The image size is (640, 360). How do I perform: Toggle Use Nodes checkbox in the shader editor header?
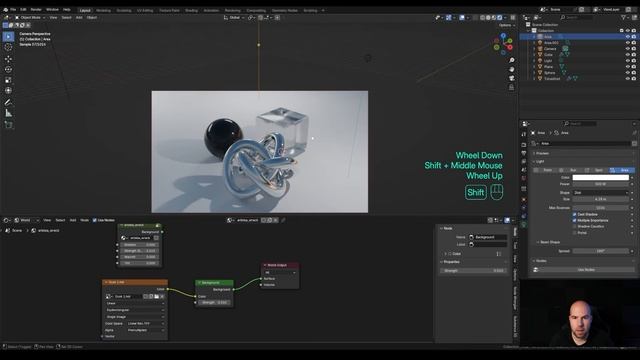coord(95,220)
